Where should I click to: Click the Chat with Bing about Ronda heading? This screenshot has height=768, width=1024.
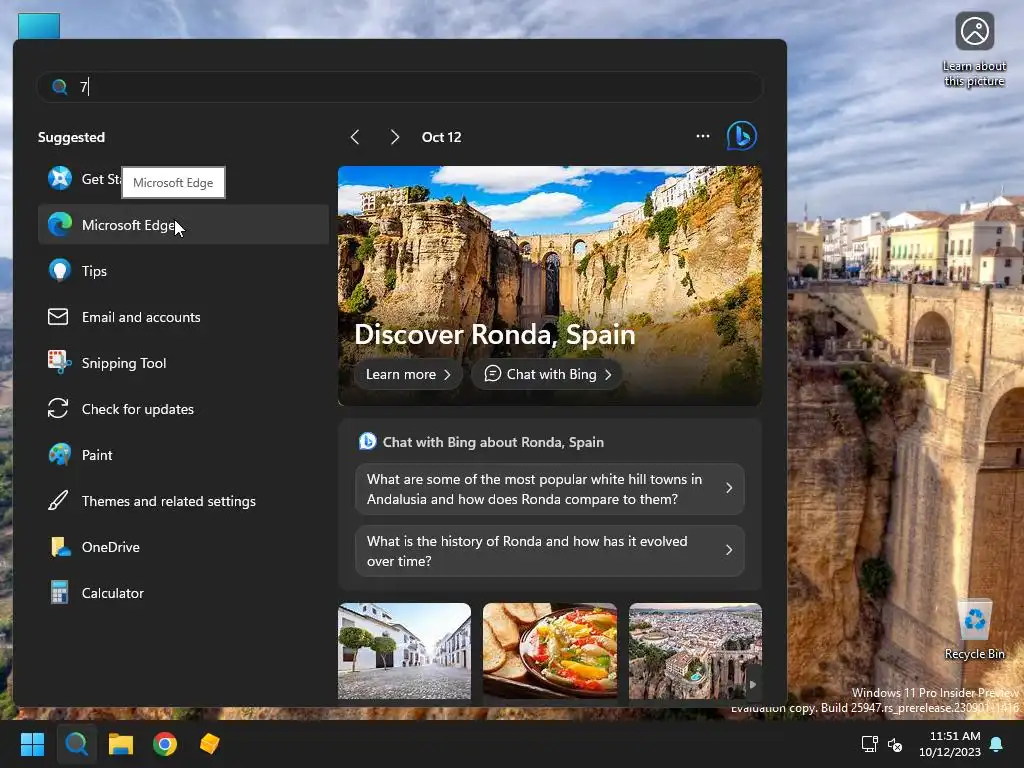[x=493, y=442]
